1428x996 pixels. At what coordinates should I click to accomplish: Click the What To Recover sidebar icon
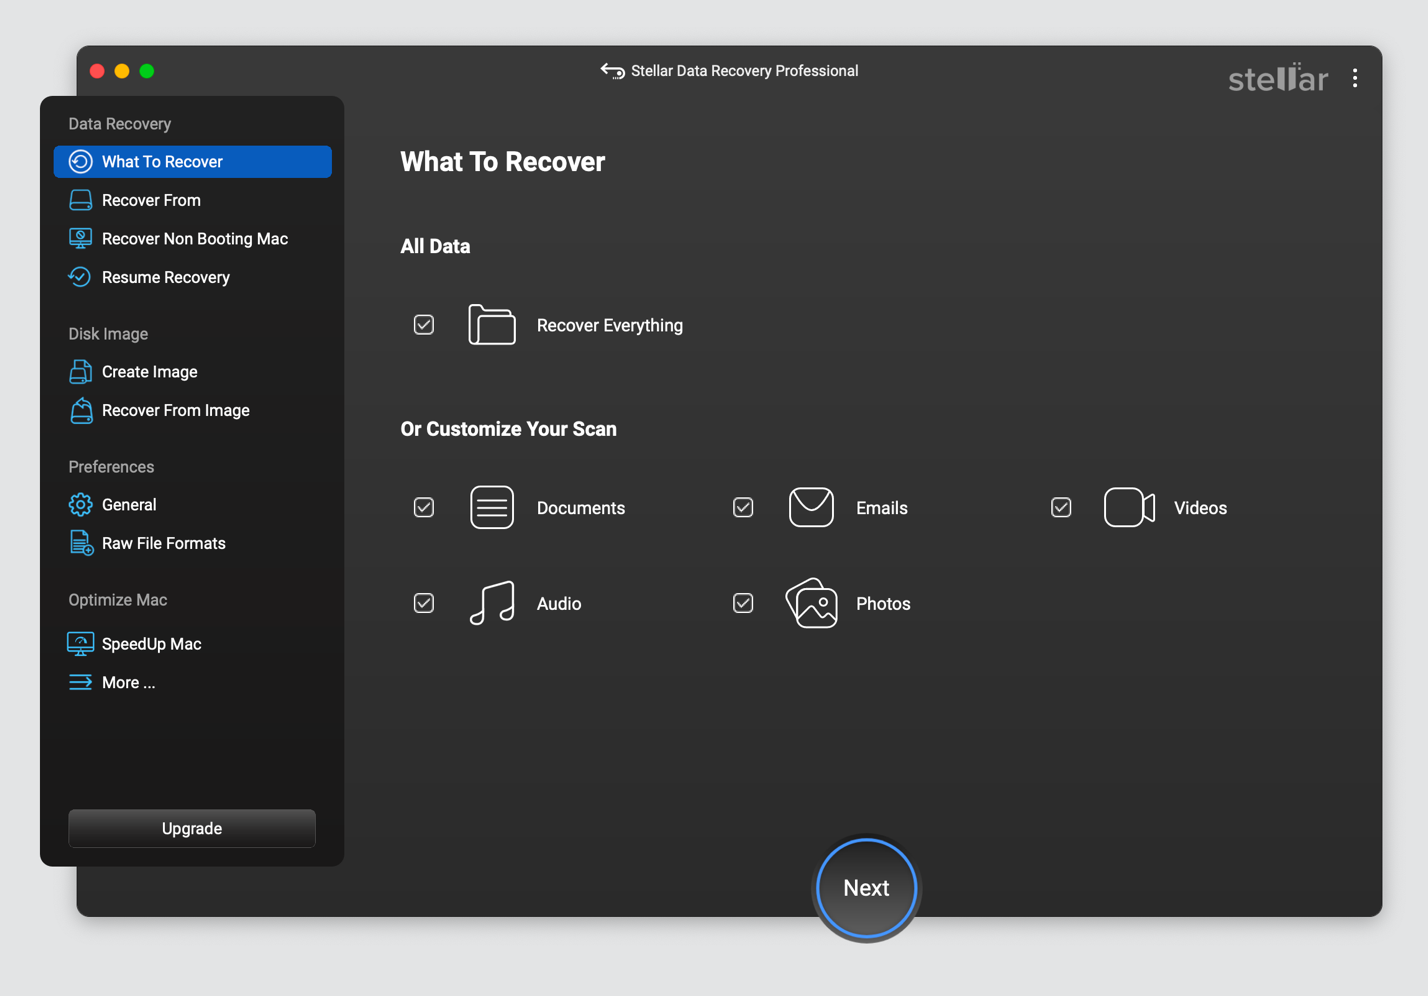tap(80, 162)
